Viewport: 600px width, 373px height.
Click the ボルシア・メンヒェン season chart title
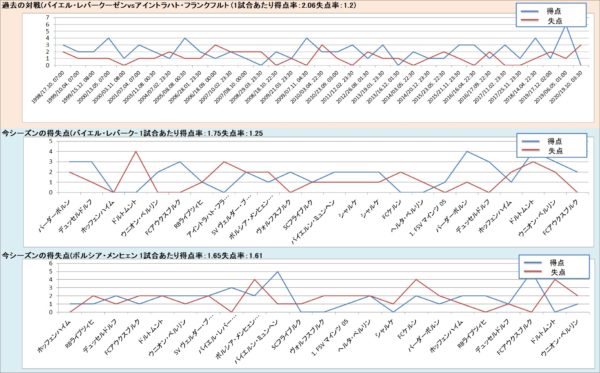(132, 256)
